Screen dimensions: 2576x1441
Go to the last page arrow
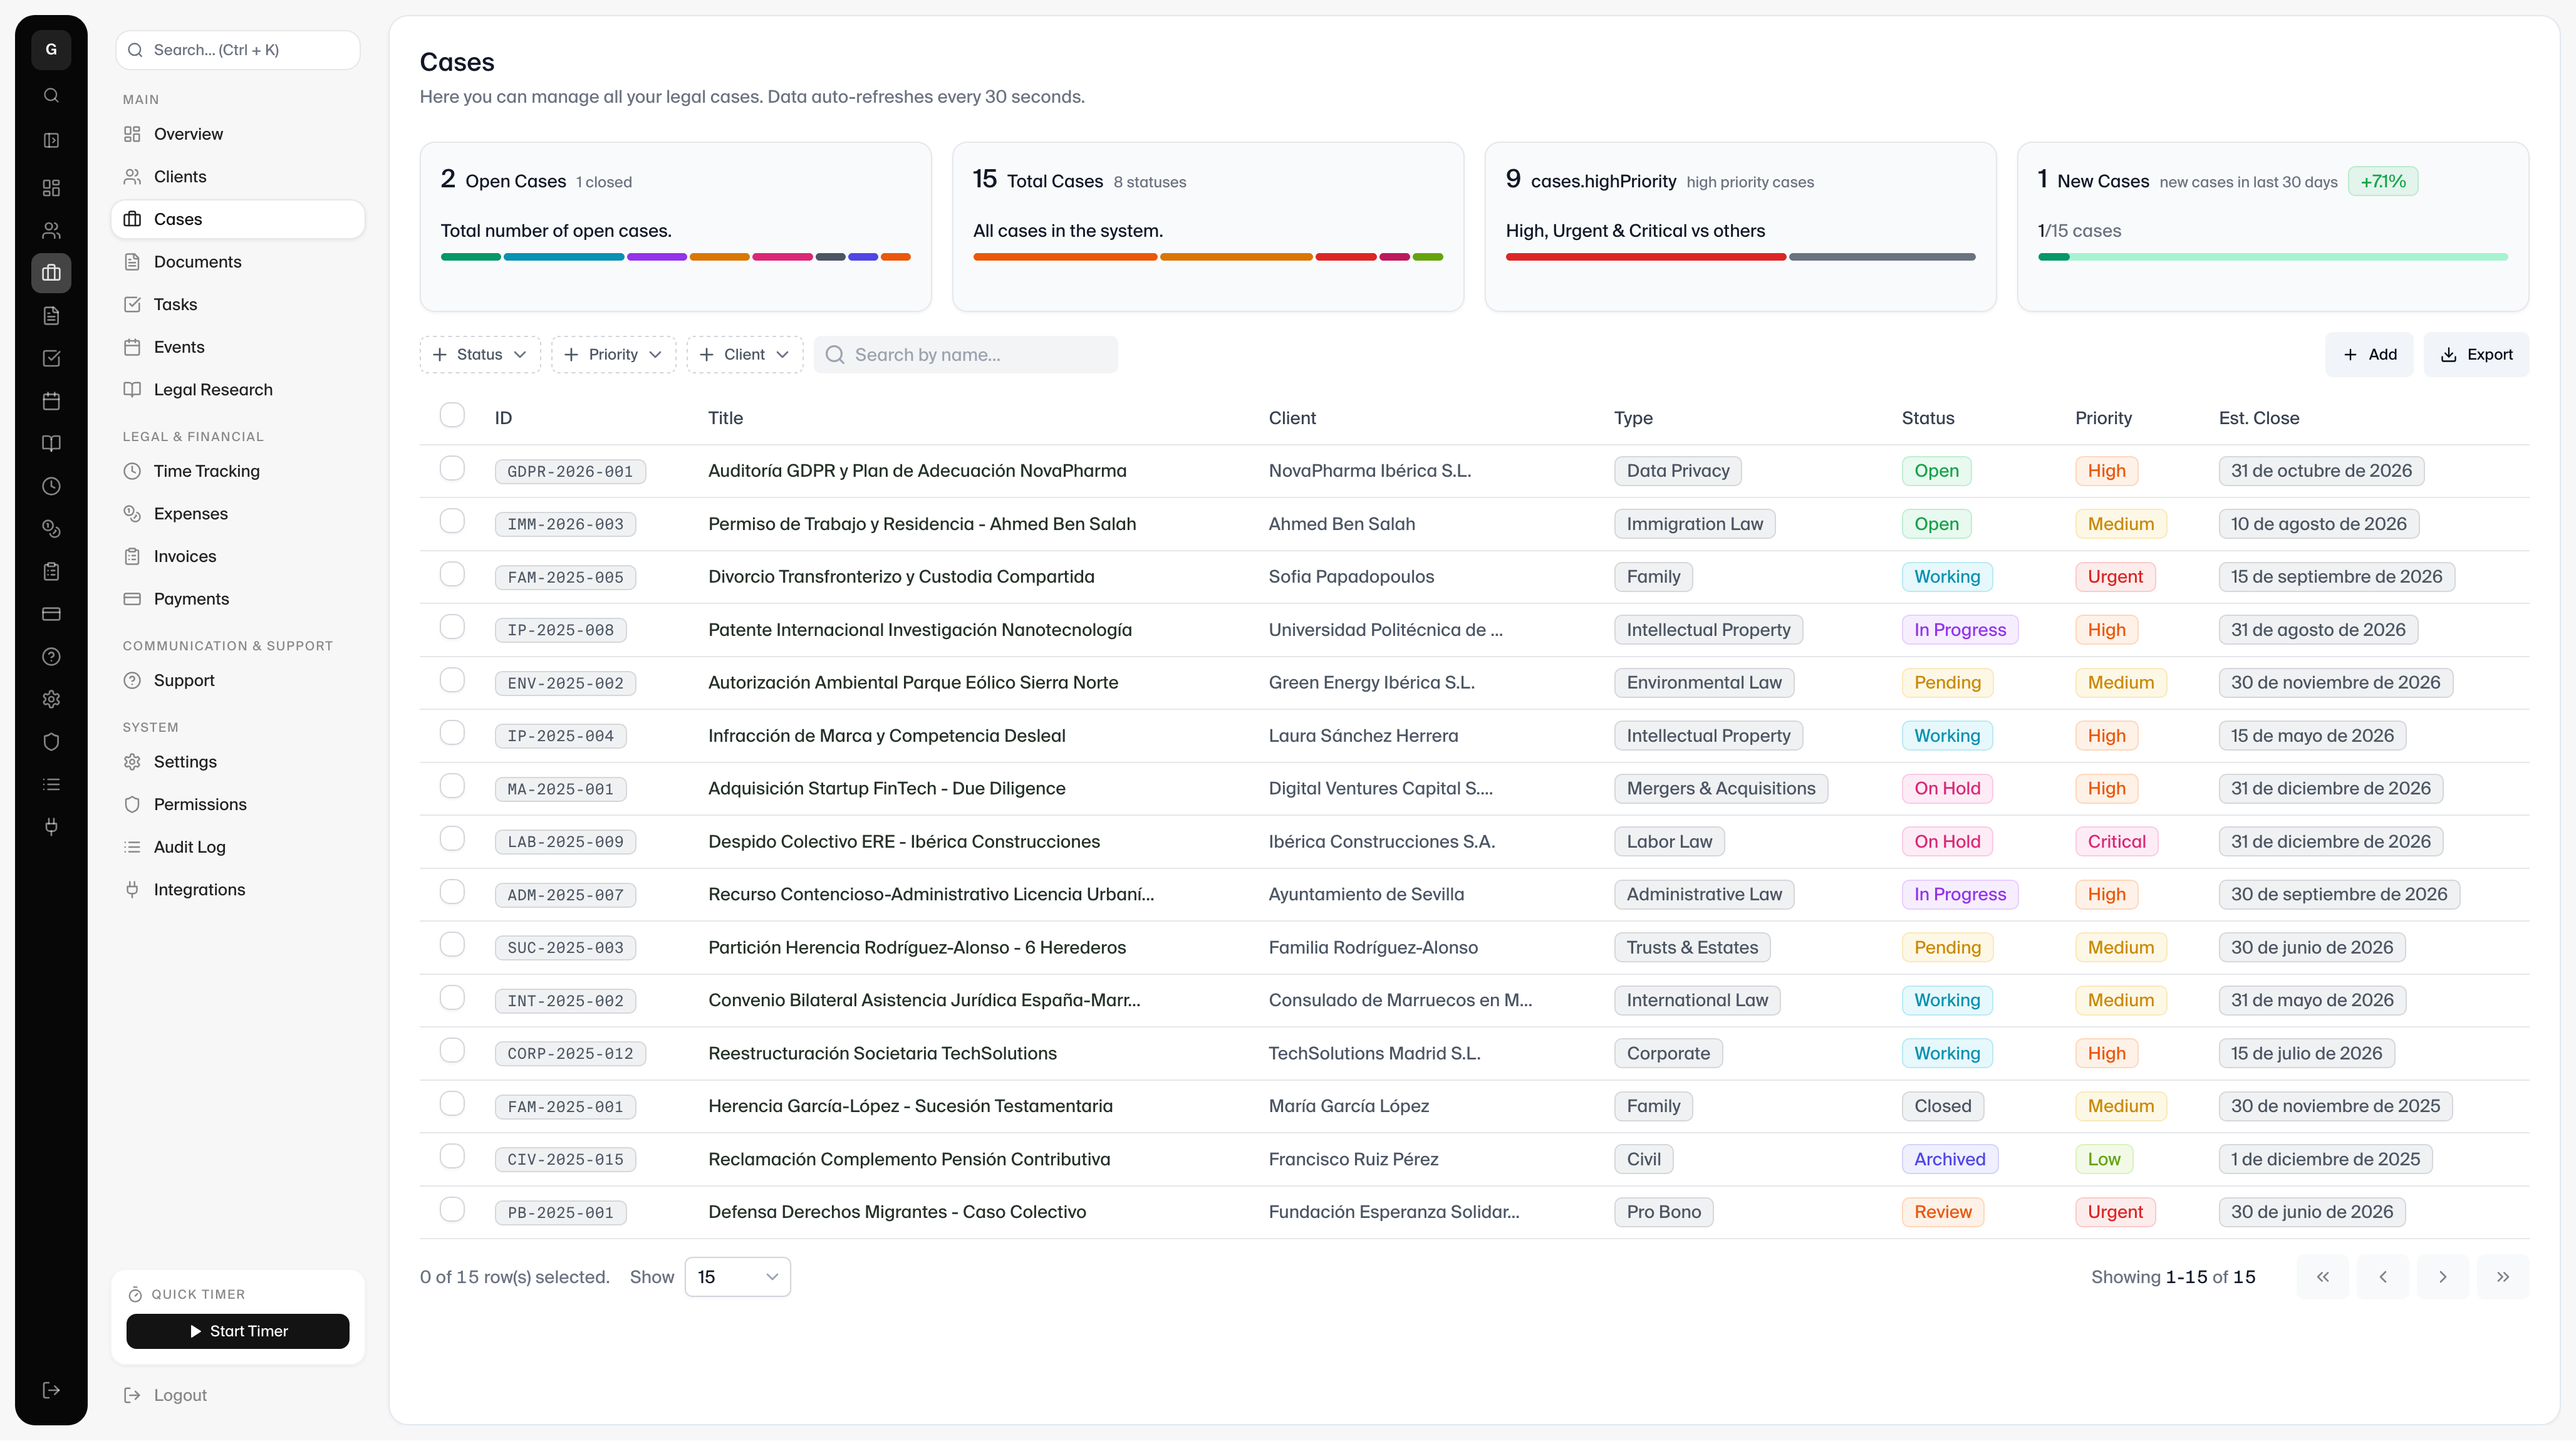click(2502, 1277)
